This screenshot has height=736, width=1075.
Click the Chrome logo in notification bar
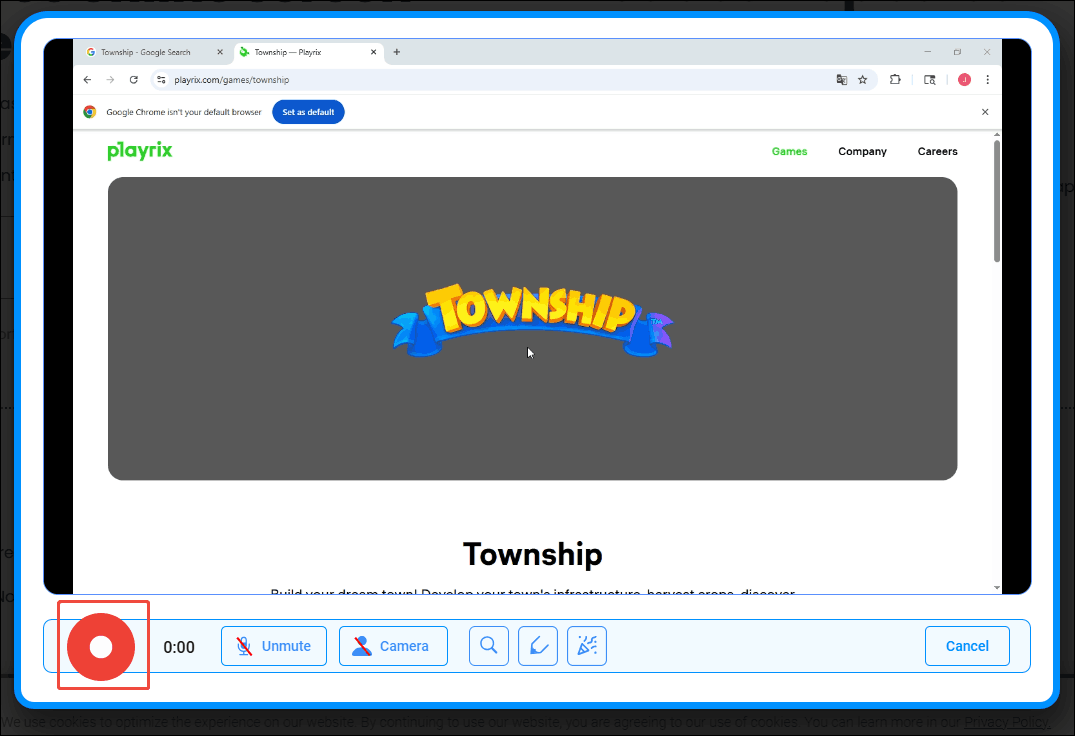(x=90, y=112)
